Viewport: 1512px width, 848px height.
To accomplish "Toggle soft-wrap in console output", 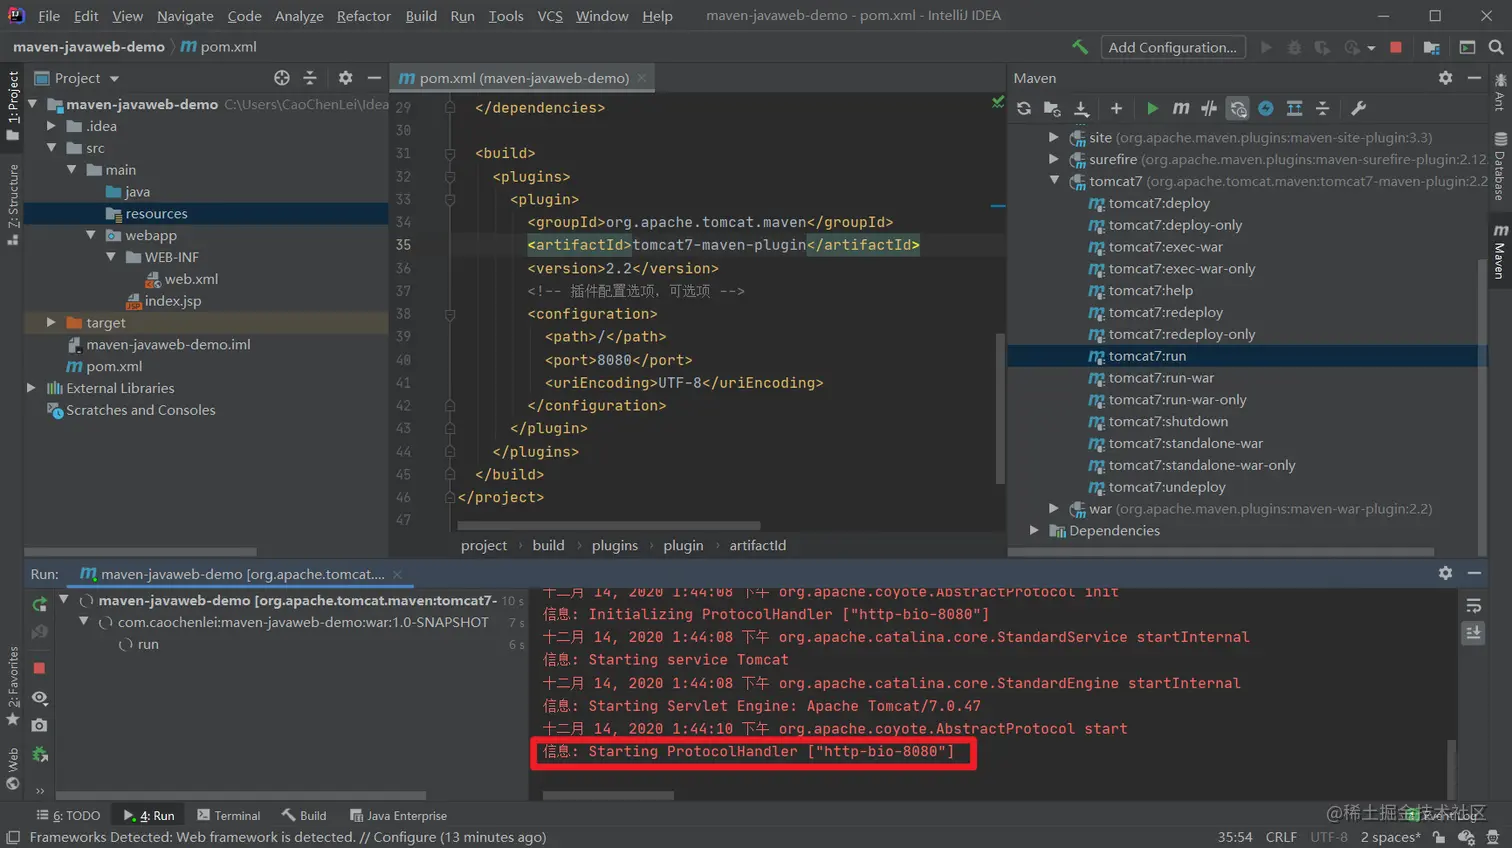I will tap(1473, 606).
